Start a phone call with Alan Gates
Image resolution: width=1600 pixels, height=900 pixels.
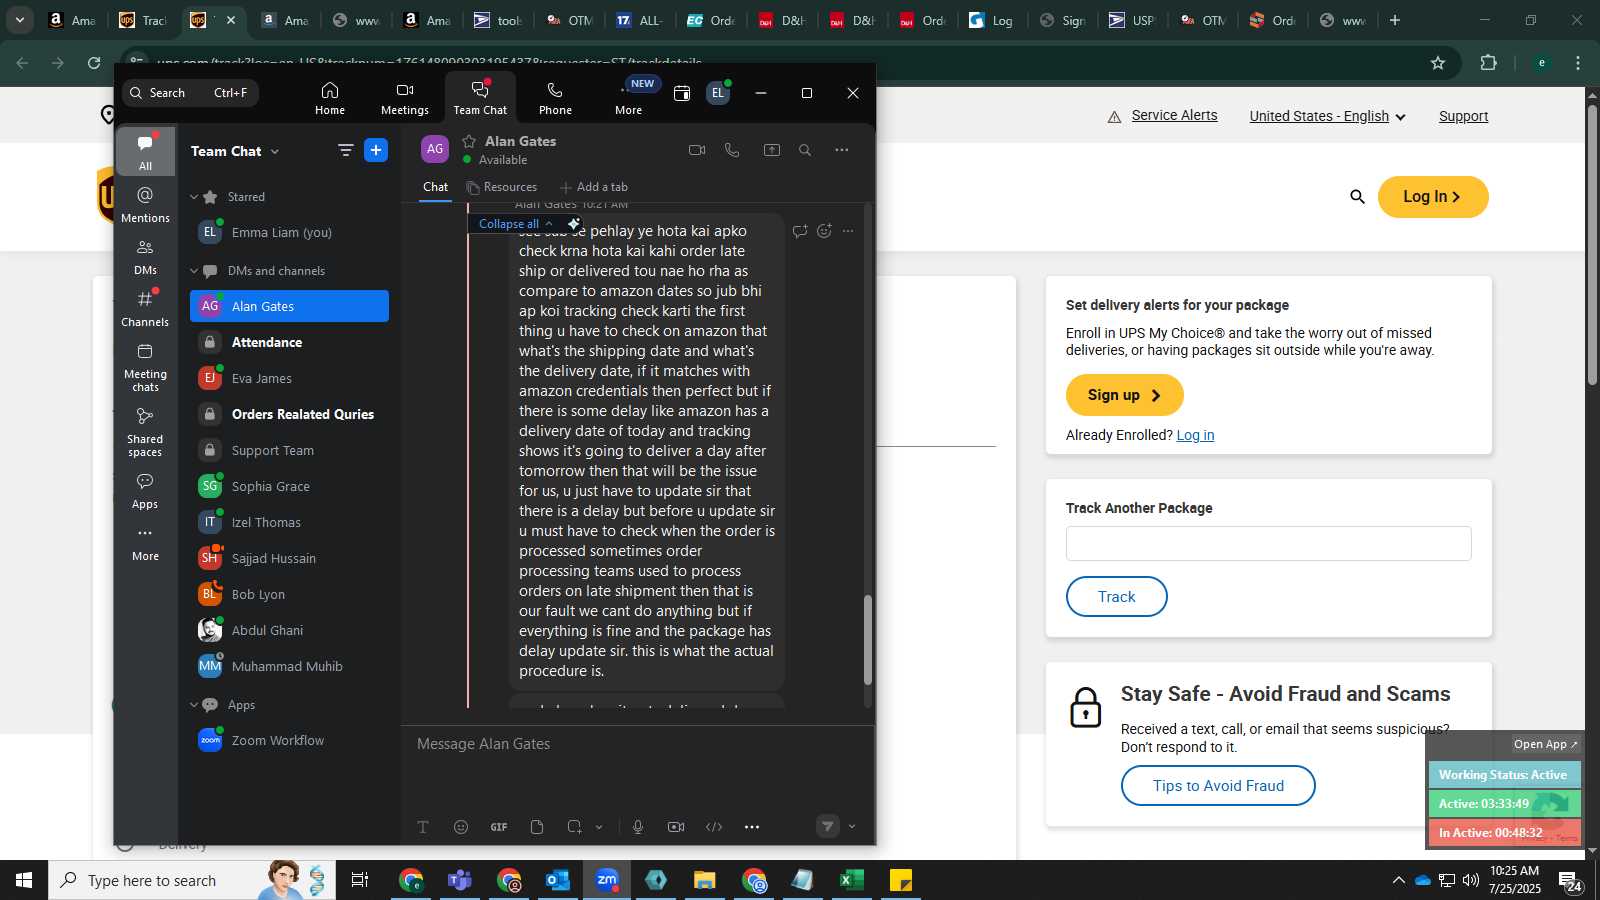coord(732,150)
